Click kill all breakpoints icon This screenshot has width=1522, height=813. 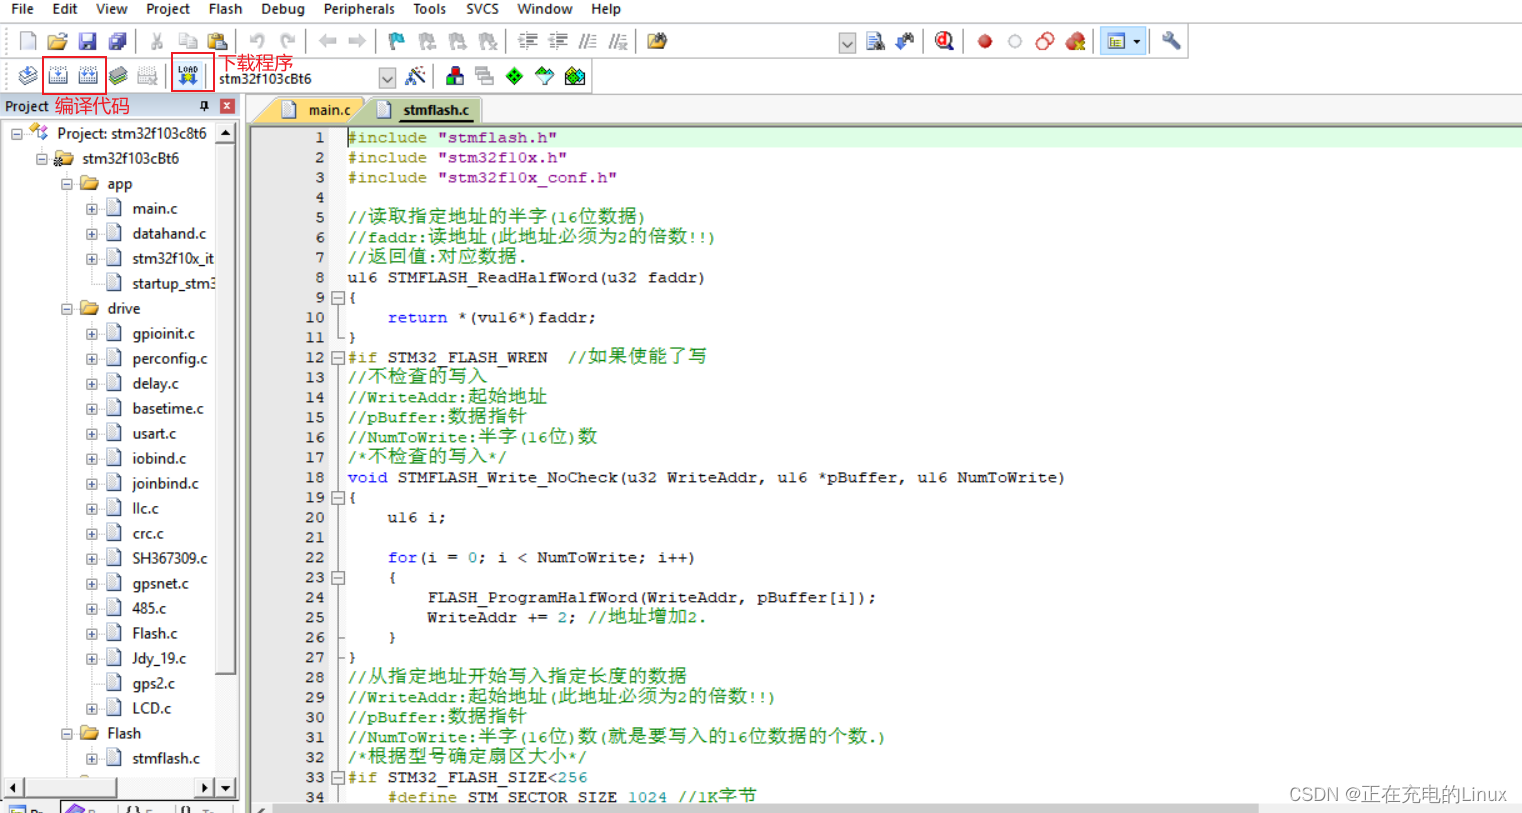[1075, 41]
